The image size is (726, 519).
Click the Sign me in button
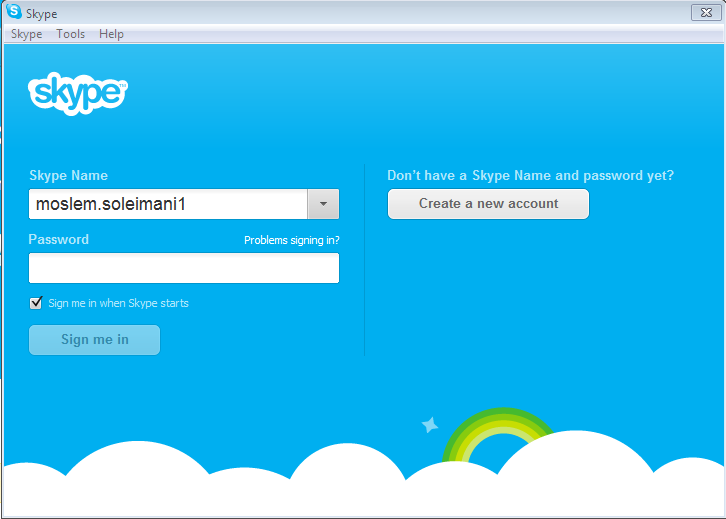[x=94, y=340]
